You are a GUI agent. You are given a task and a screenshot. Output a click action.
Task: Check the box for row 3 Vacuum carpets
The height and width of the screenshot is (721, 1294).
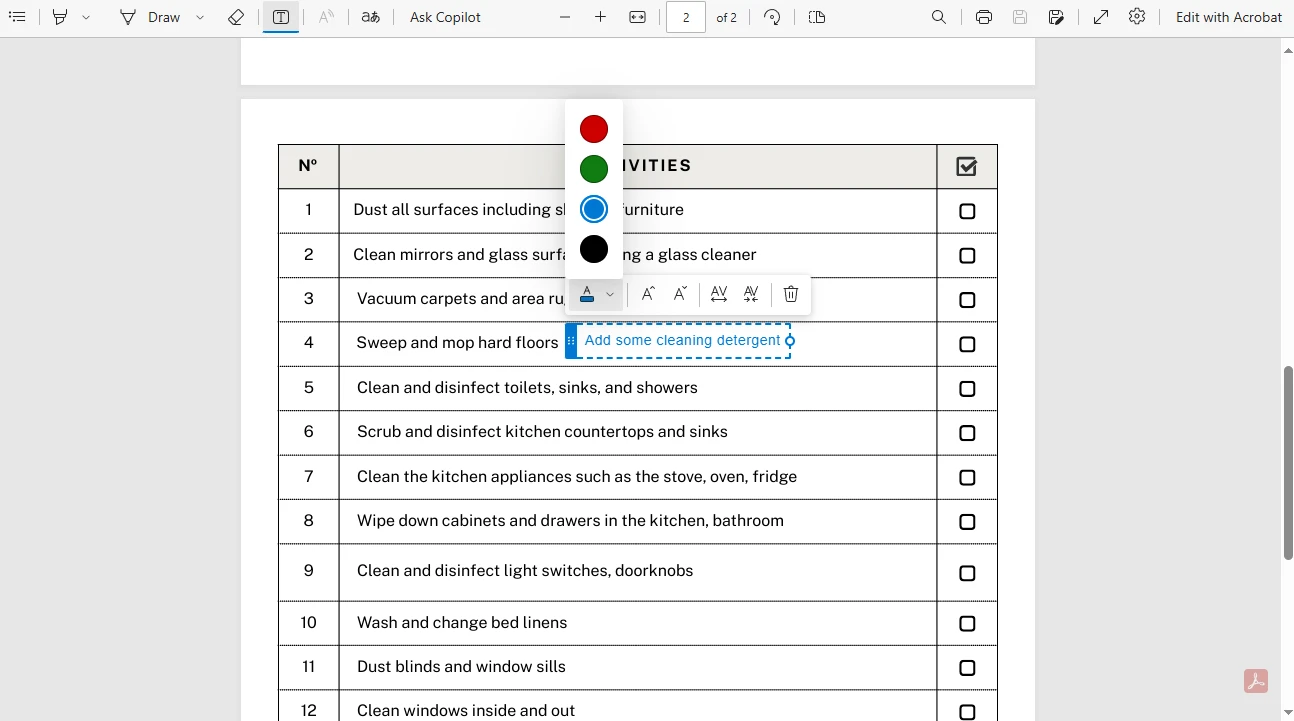(x=967, y=300)
